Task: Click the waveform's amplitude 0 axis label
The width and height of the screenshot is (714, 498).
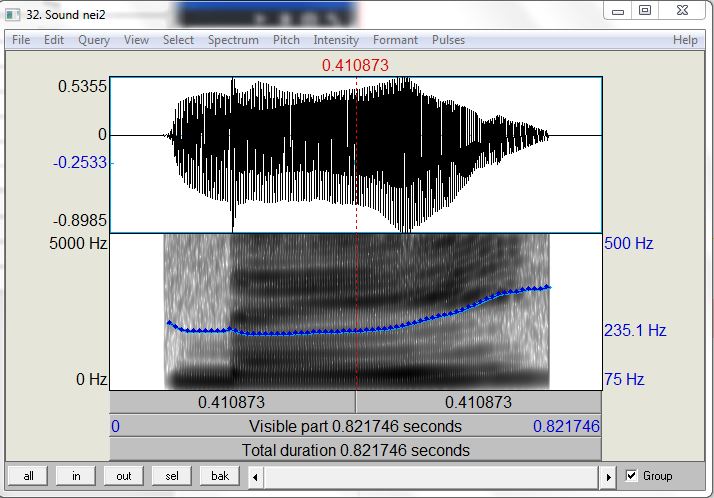Action: coord(102,134)
